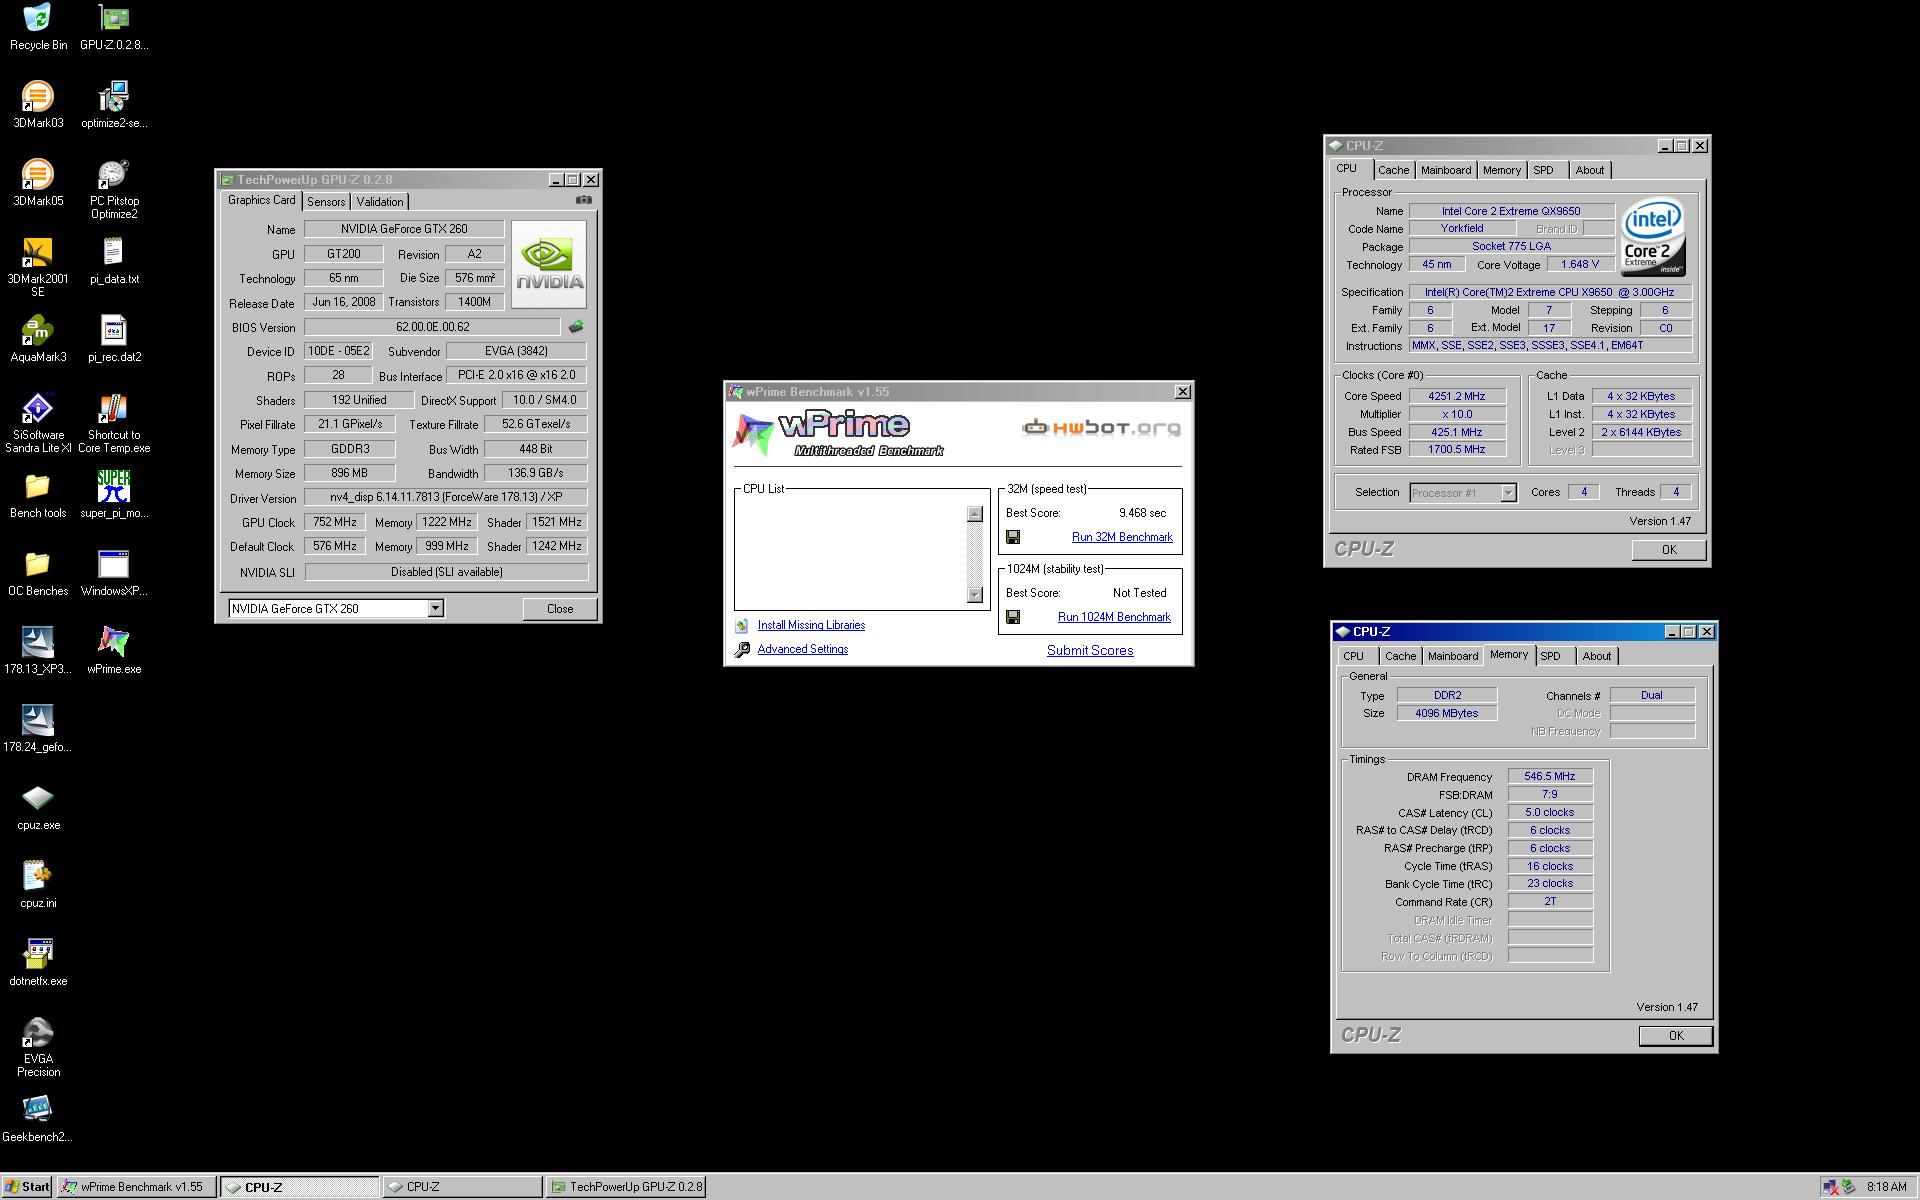Screen dimensions: 1920x1200
Task: Click the Name field NVIDIA GeForce GTX 260
Action: tap(404, 229)
